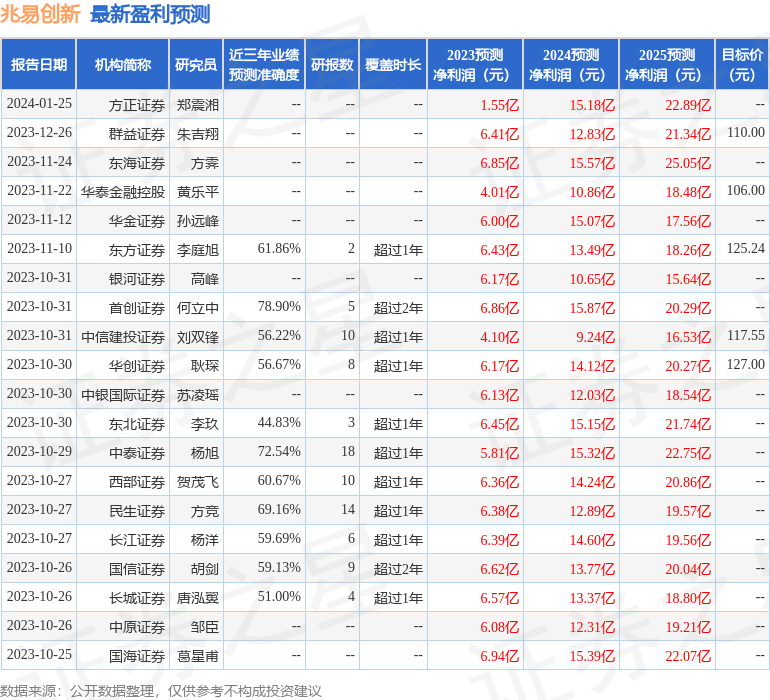Select the 中银国际证券 institution cell
The width and height of the screenshot is (770, 700).
pos(123,395)
